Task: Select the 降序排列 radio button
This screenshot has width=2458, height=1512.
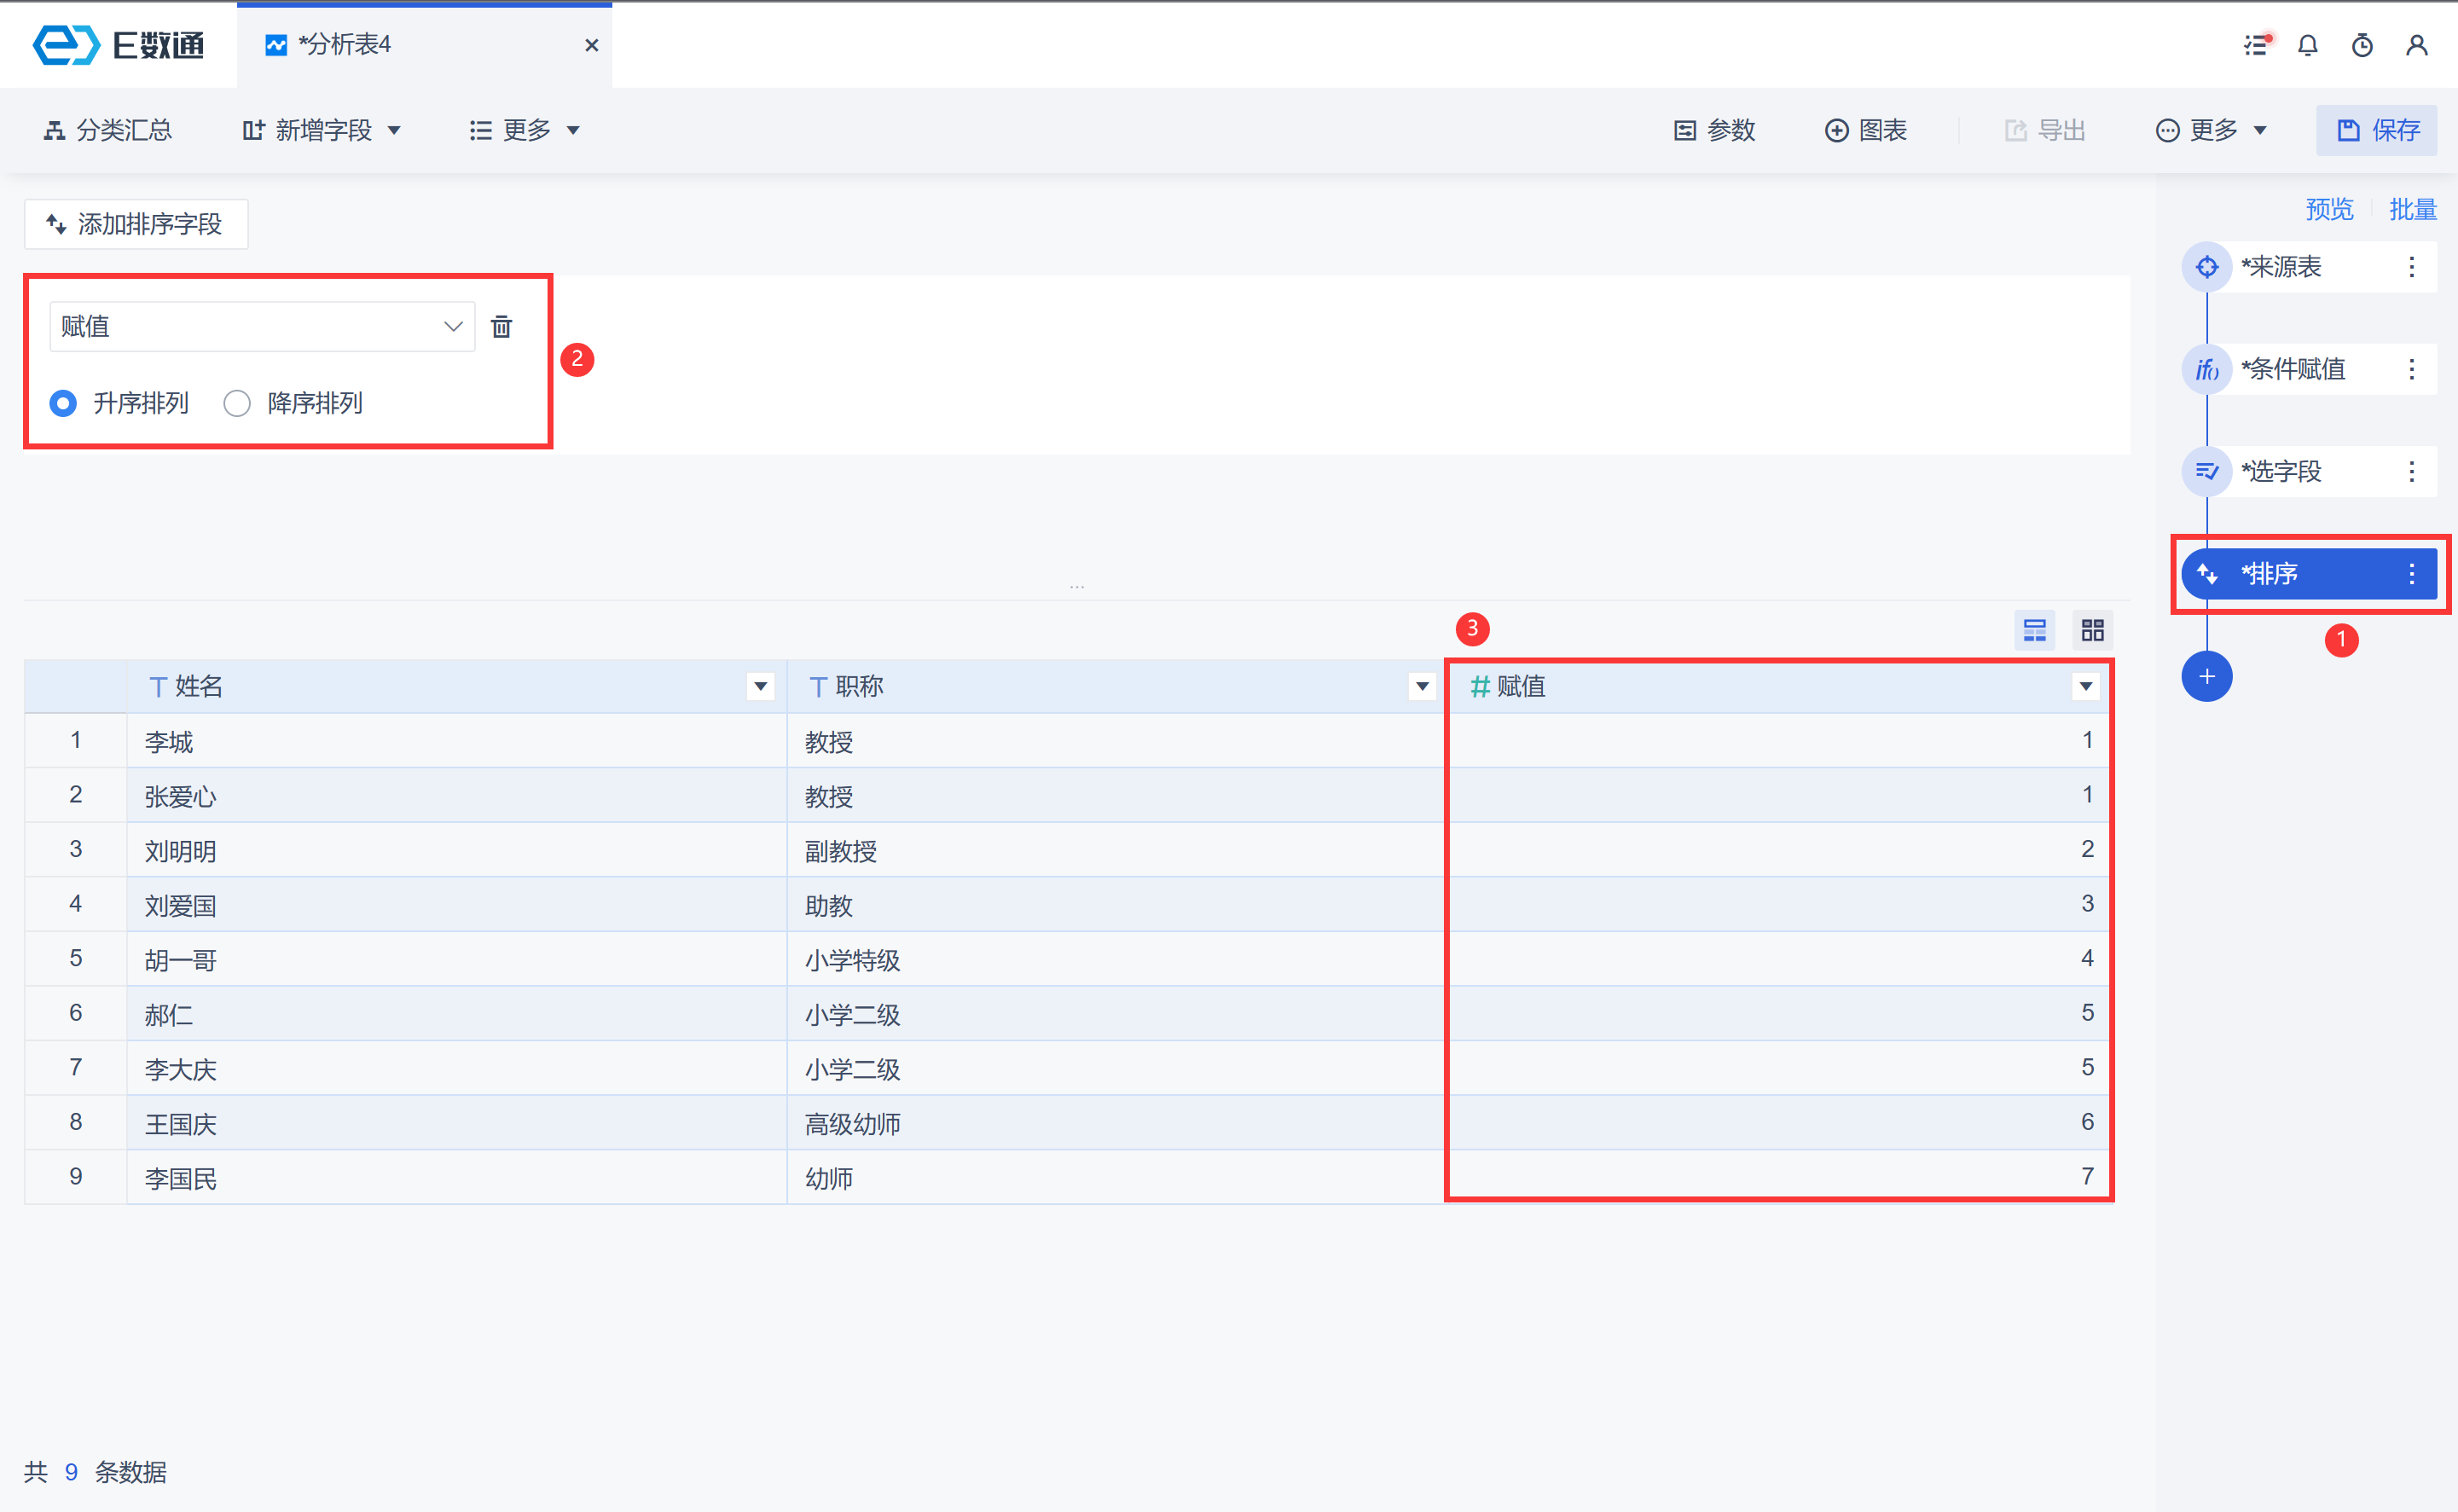Action: coord(237,403)
